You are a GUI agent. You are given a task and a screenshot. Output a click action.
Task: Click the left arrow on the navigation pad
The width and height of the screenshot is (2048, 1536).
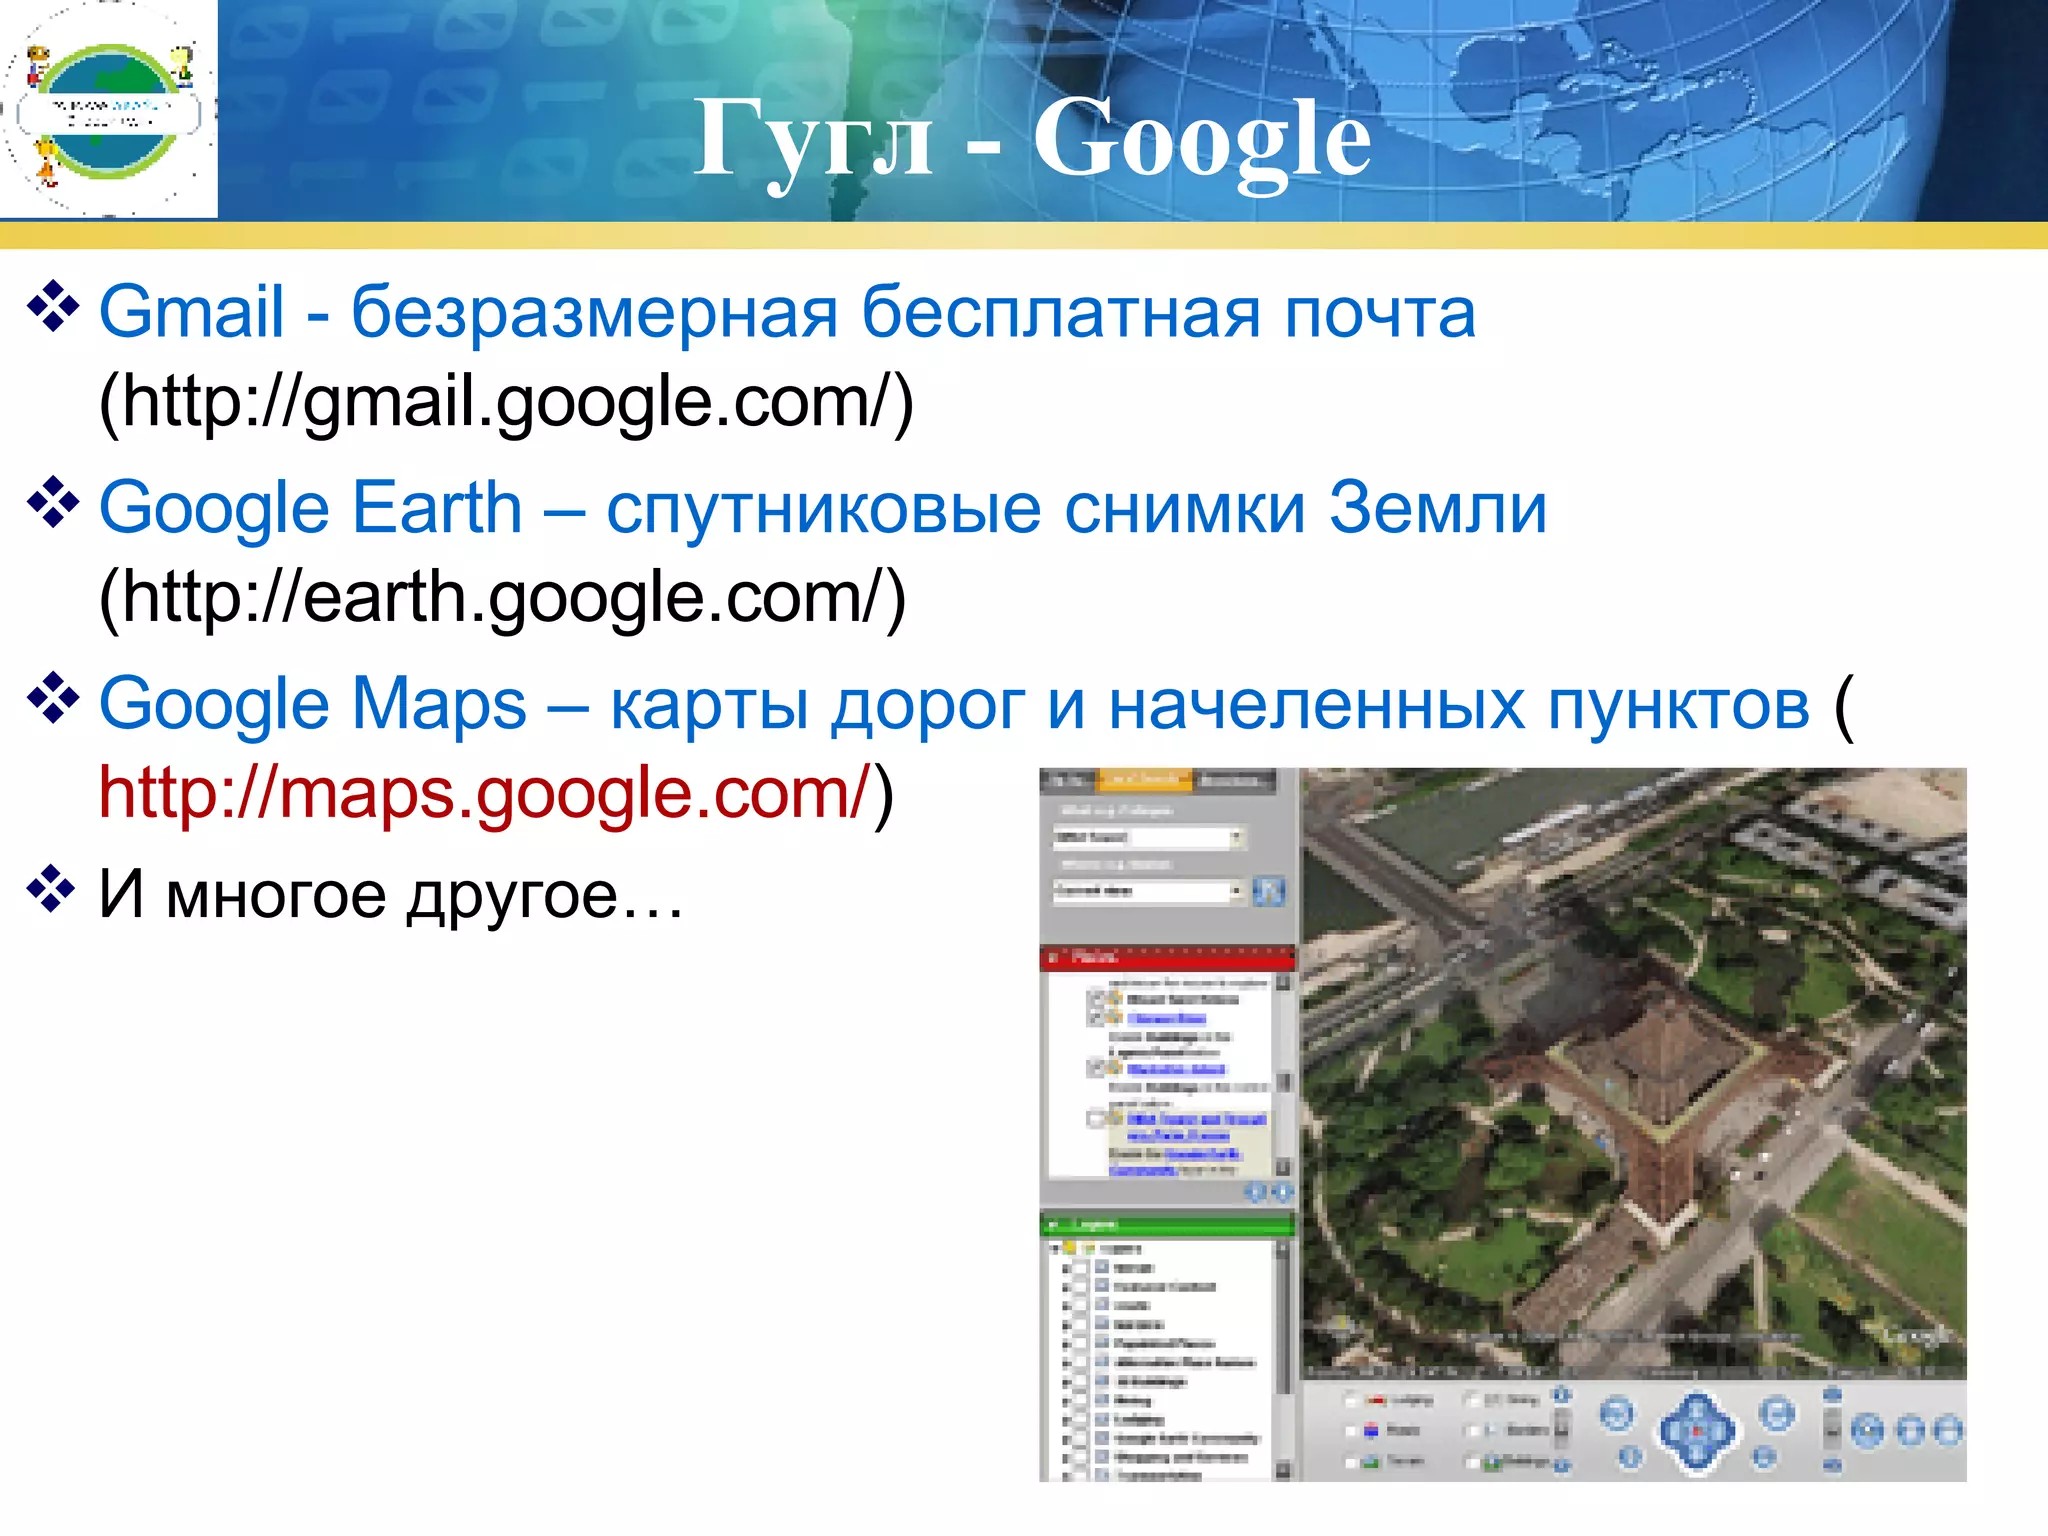coord(1673,1431)
